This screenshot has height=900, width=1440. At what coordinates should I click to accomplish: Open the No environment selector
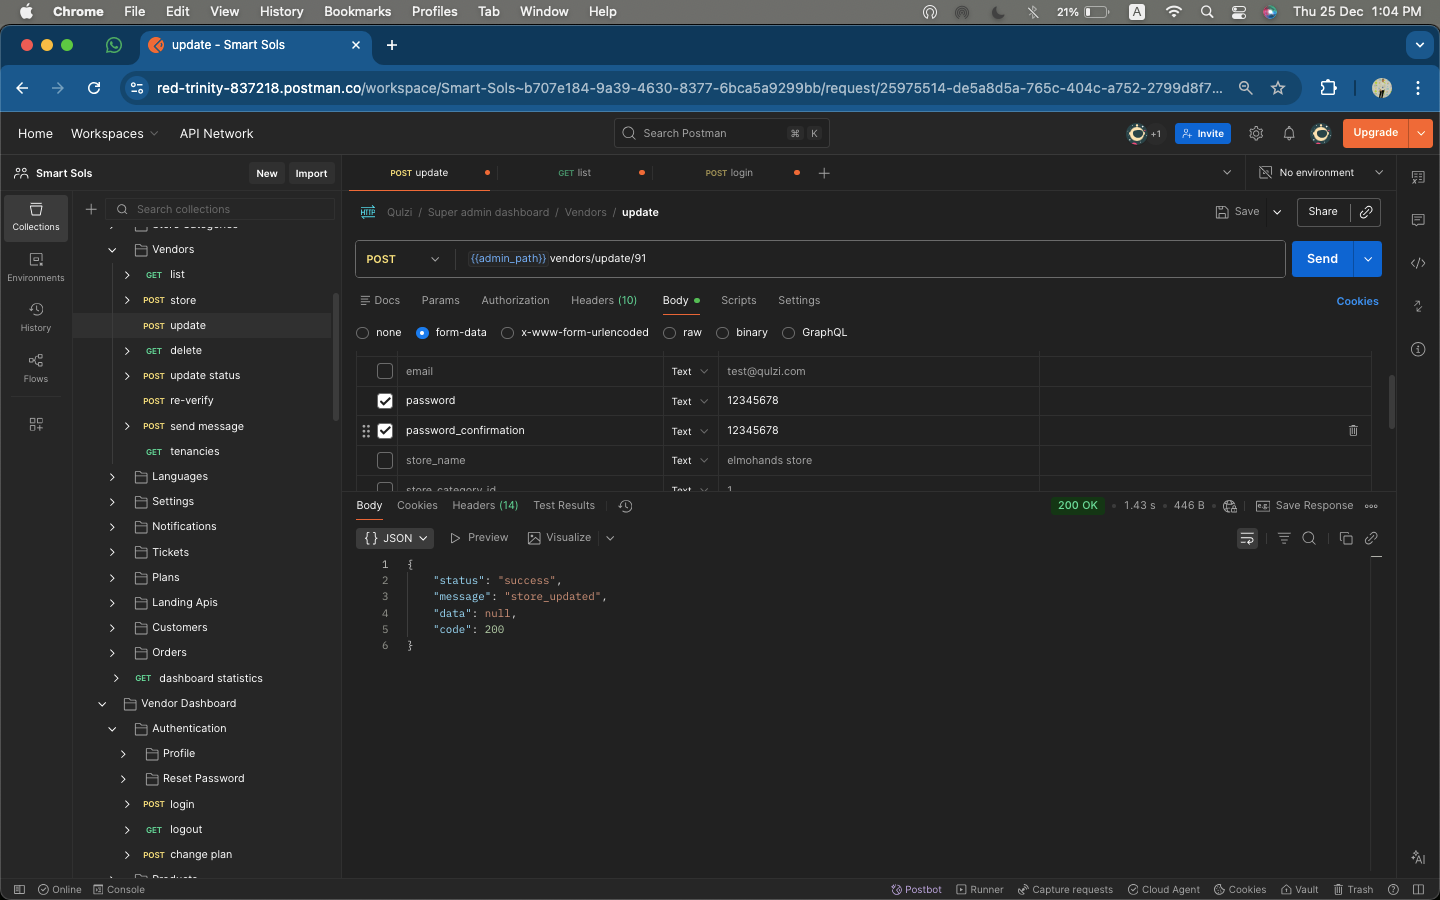click(x=1321, y=173)
